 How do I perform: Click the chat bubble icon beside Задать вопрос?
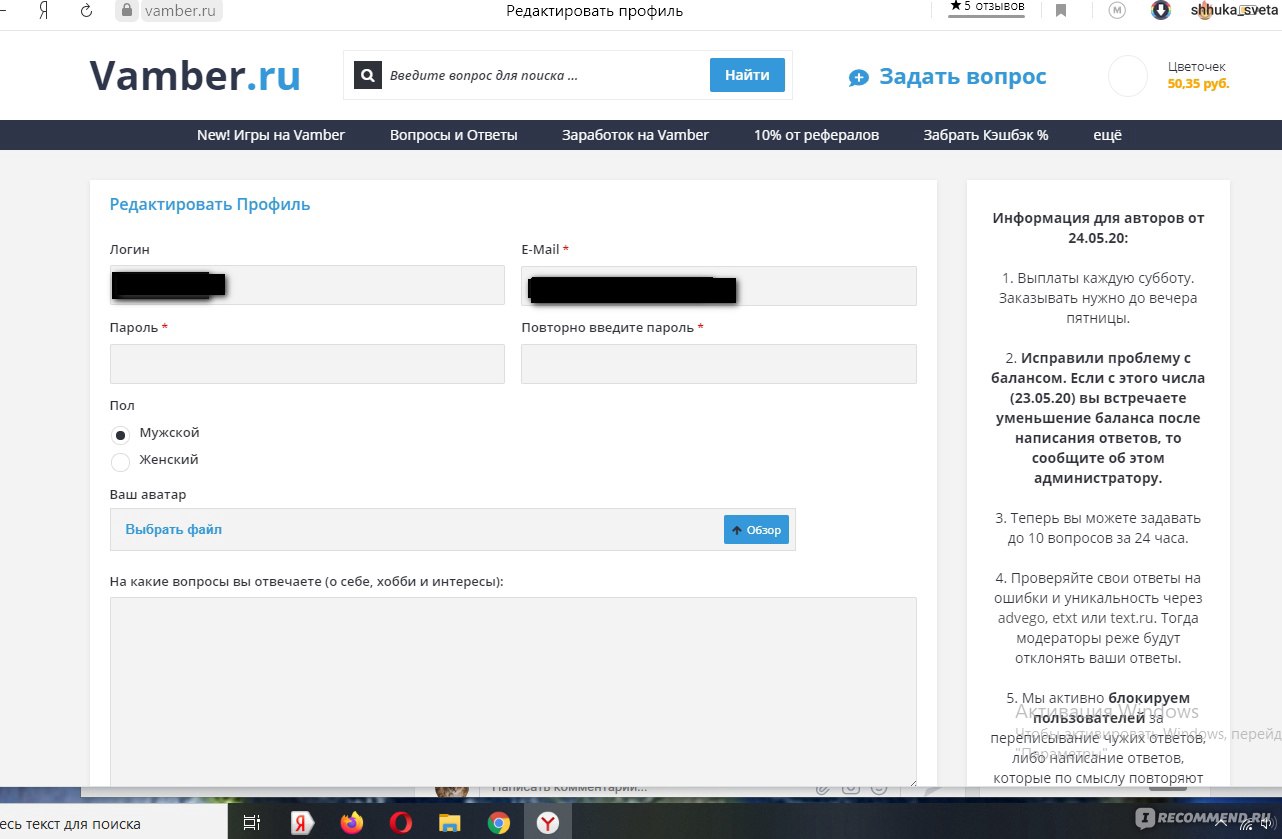coord(858,78)
